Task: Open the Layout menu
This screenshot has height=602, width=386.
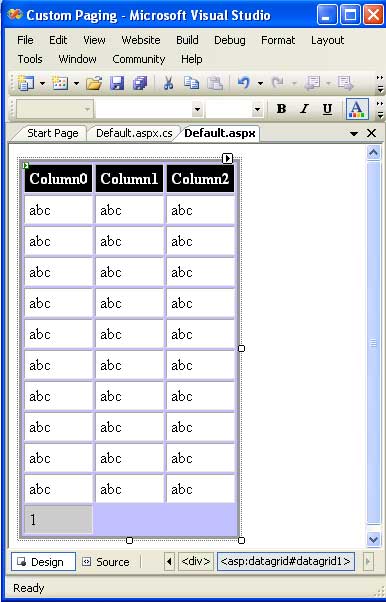Action: [327, 40]
